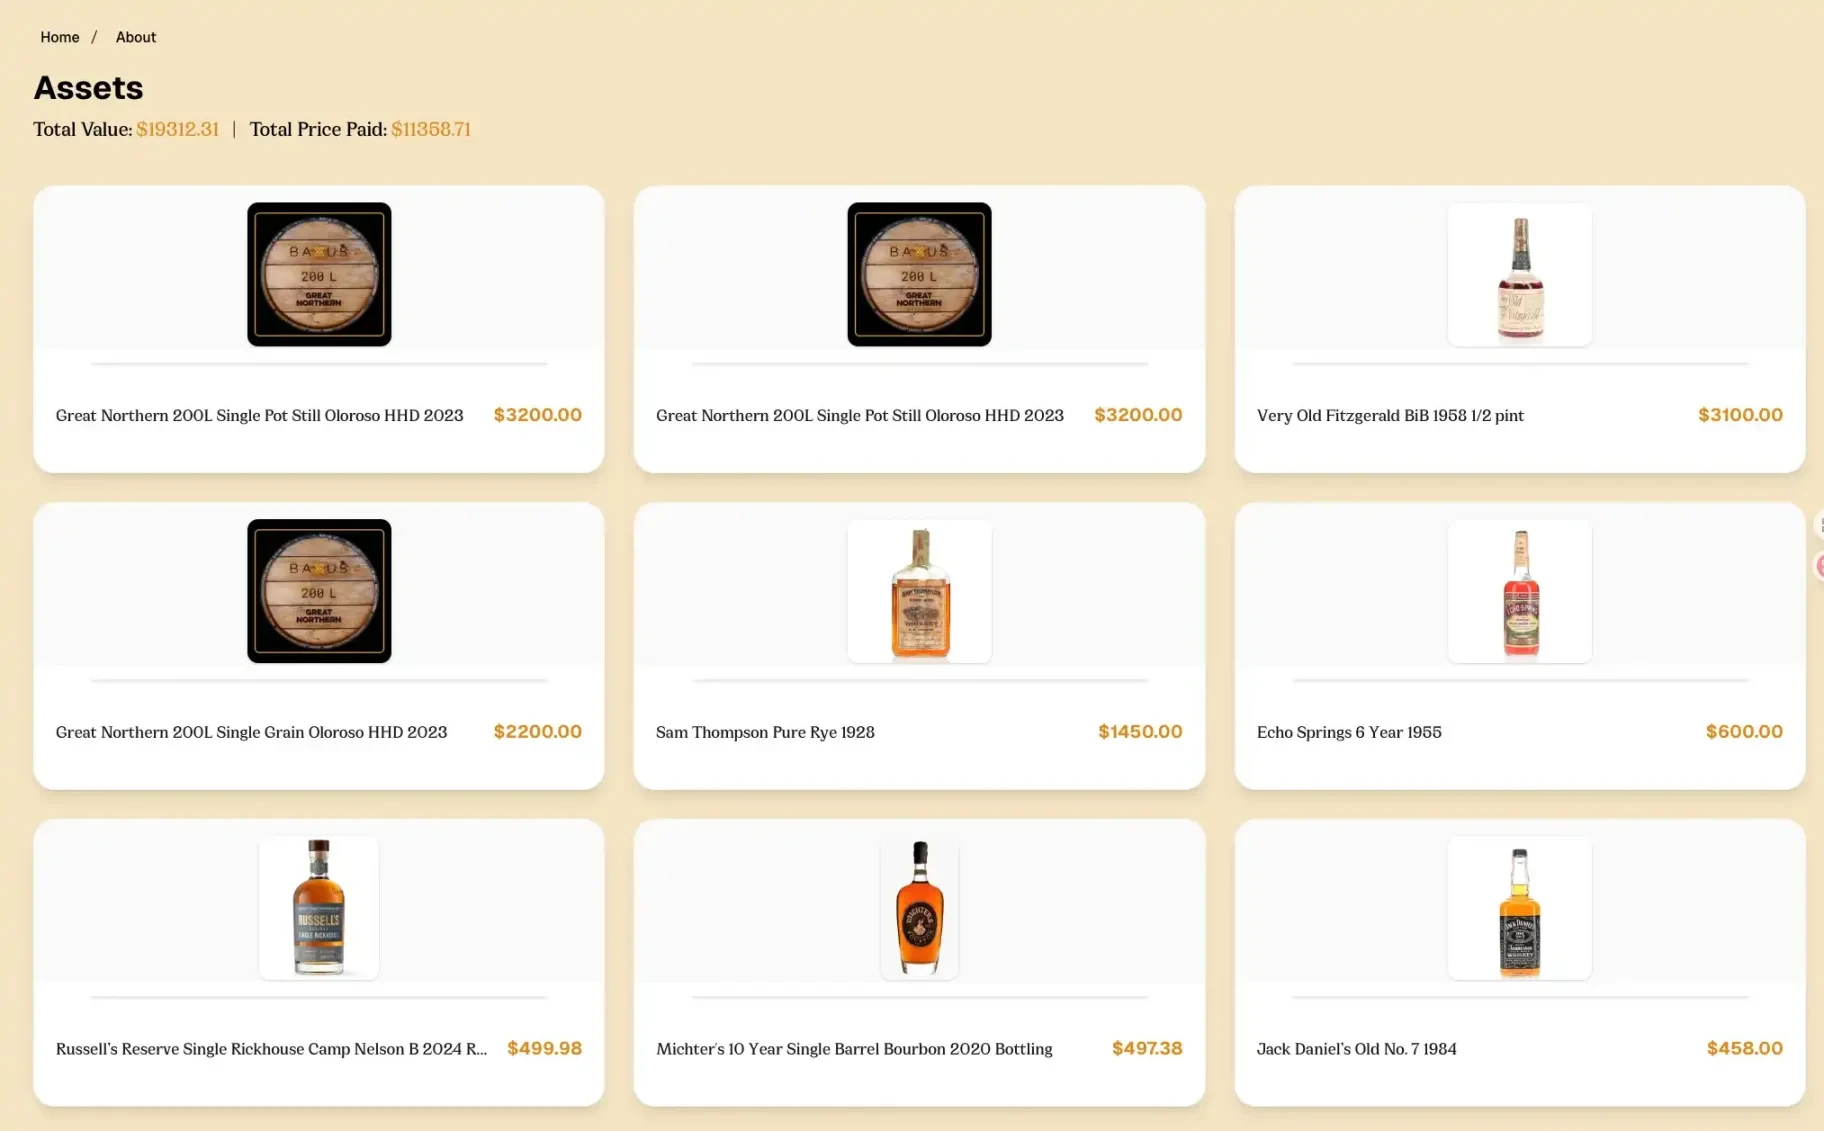
Task: Click the Total Price Paid amount $11358.71
Action: (430, 129)
